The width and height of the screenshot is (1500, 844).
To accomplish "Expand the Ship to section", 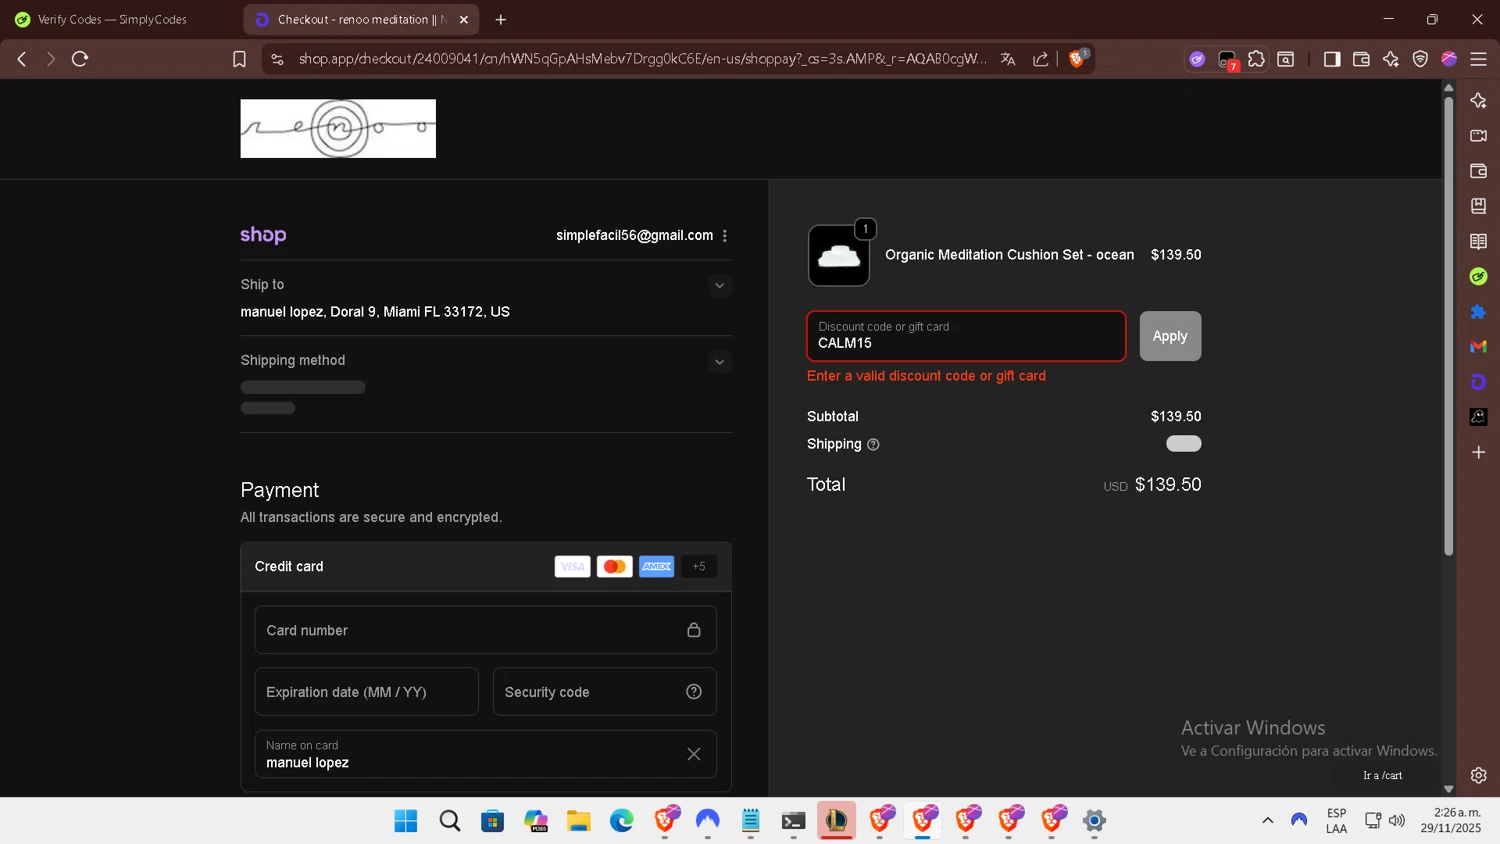I will pyautogui.click(x=719, y=286).
